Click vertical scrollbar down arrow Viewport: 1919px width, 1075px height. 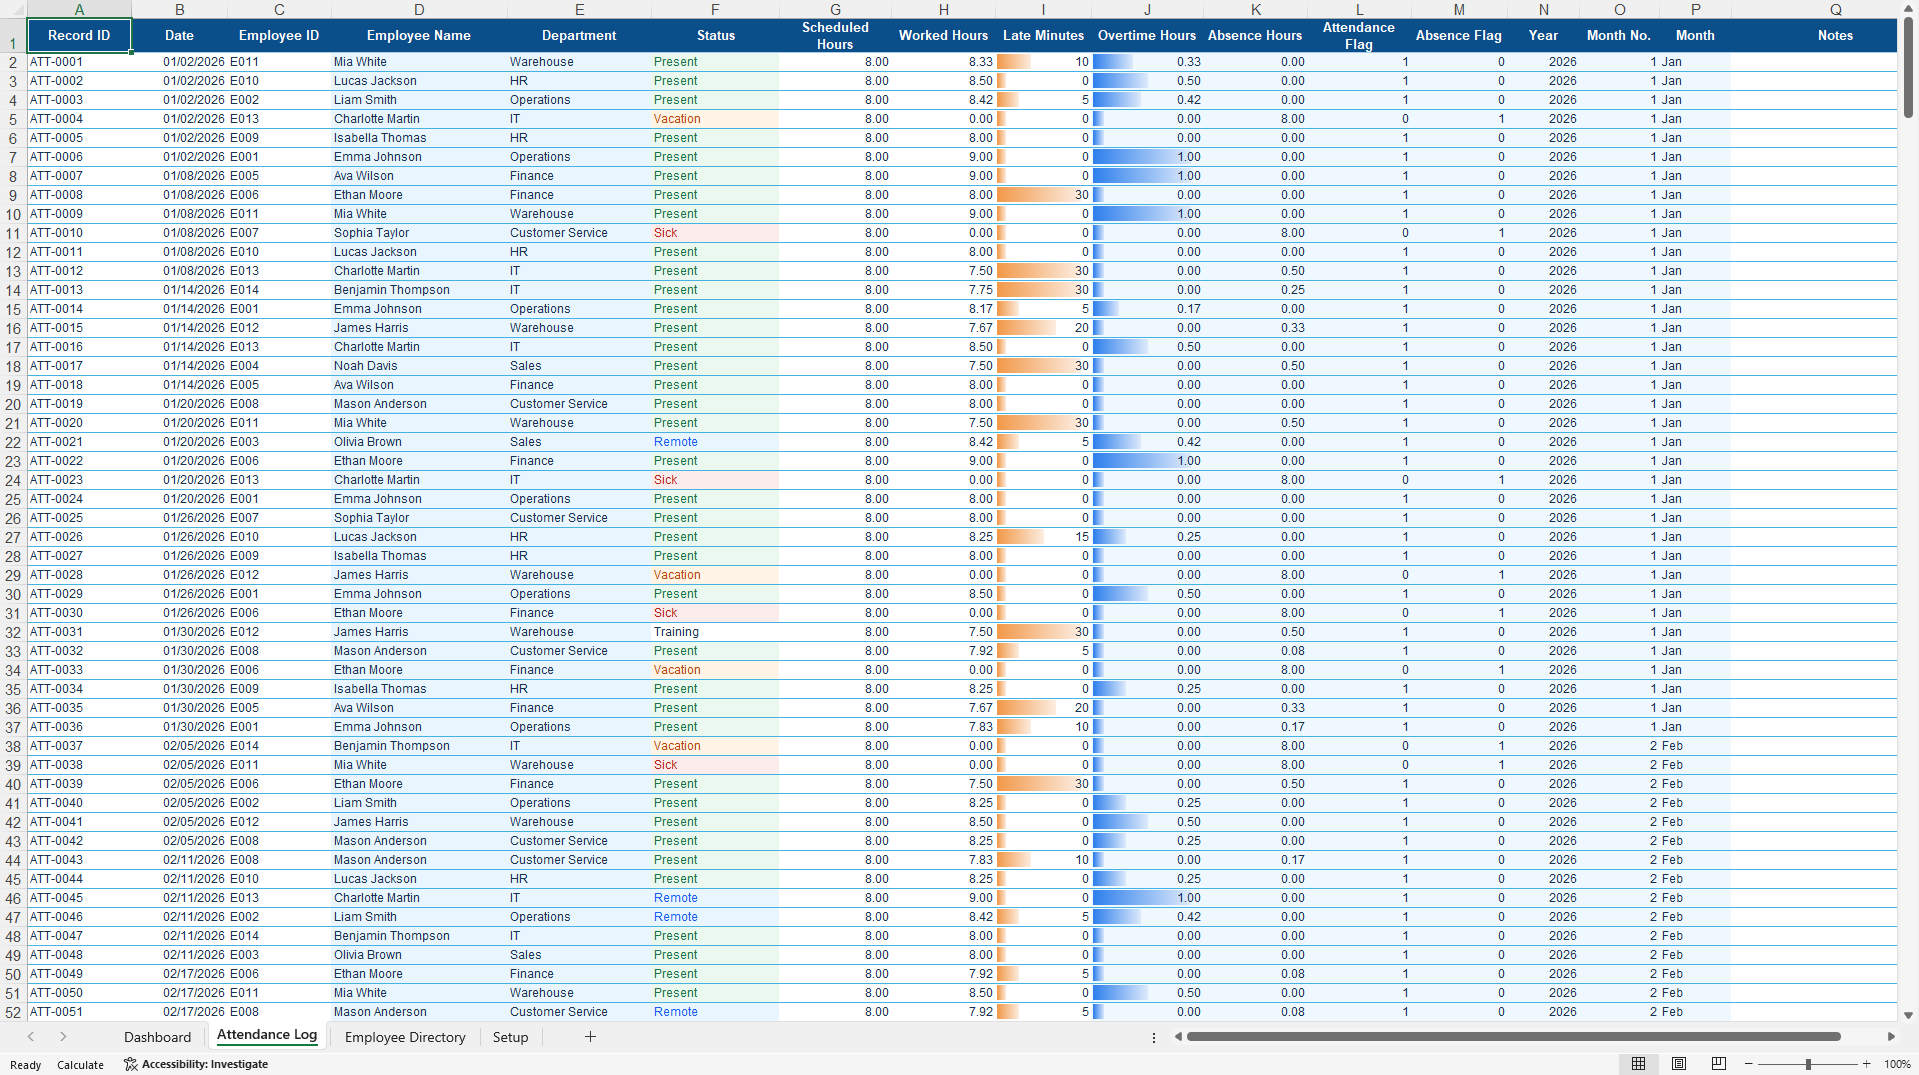(1909, 1014)
